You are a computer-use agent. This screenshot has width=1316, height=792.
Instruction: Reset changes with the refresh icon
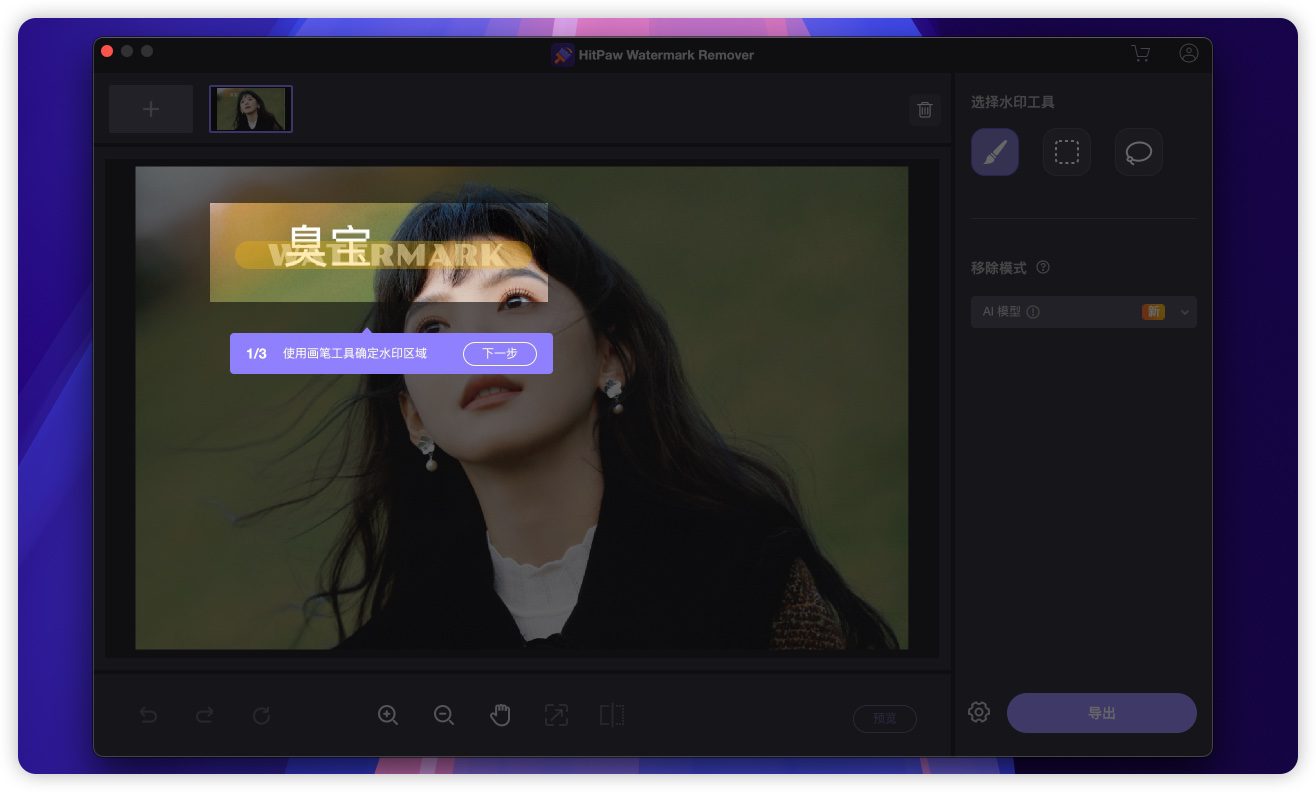(x=261, y=715)
